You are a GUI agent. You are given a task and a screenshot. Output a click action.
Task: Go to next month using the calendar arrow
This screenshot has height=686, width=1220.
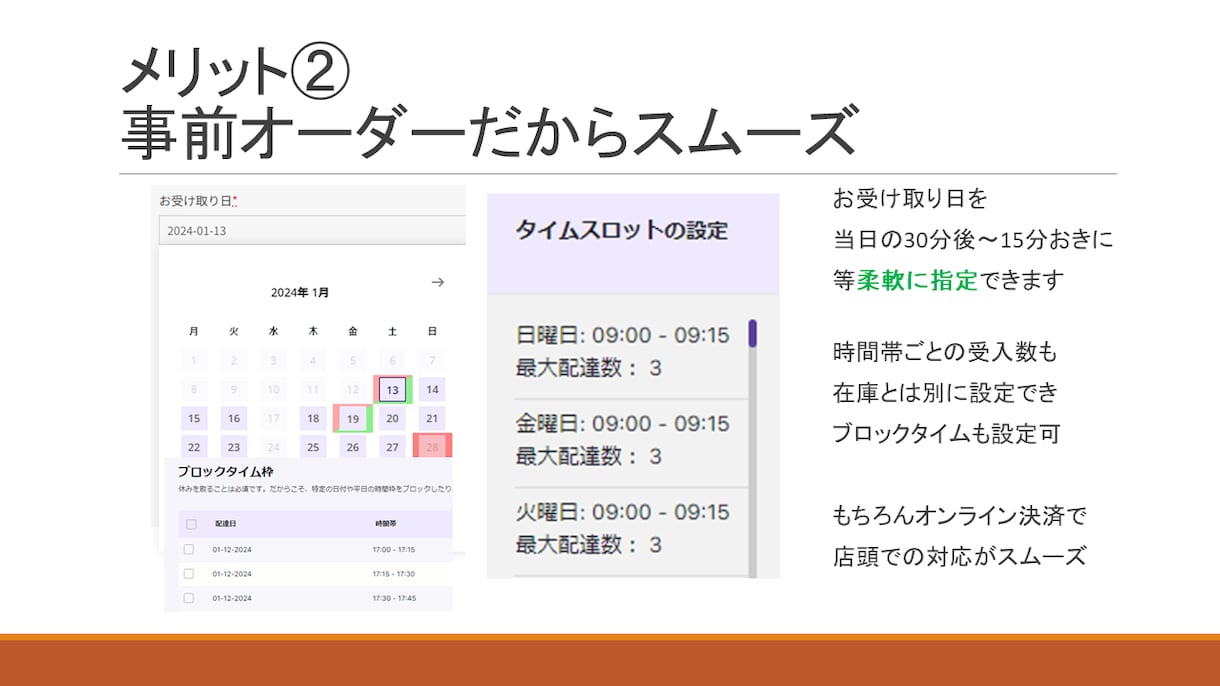(x=437, y=283)
